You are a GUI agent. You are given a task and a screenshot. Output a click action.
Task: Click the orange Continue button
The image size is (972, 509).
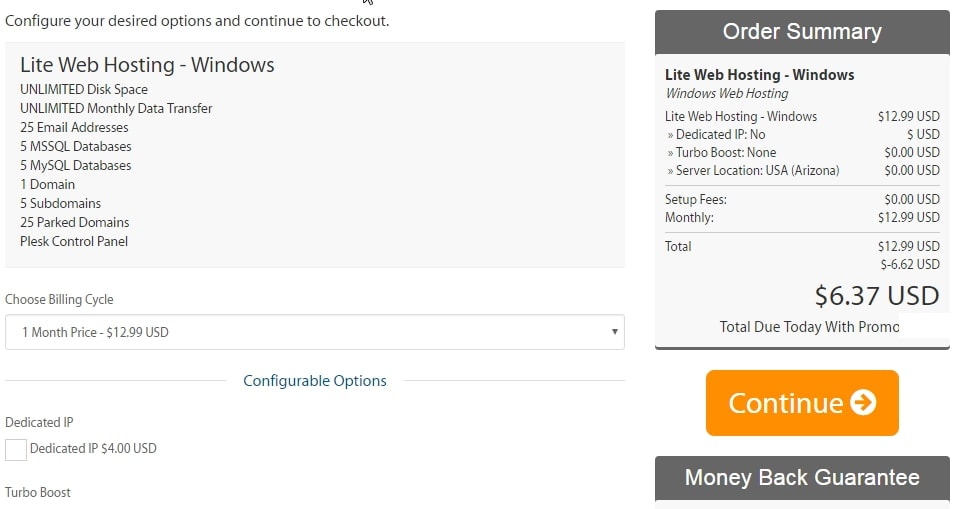[x=802, y=403]
